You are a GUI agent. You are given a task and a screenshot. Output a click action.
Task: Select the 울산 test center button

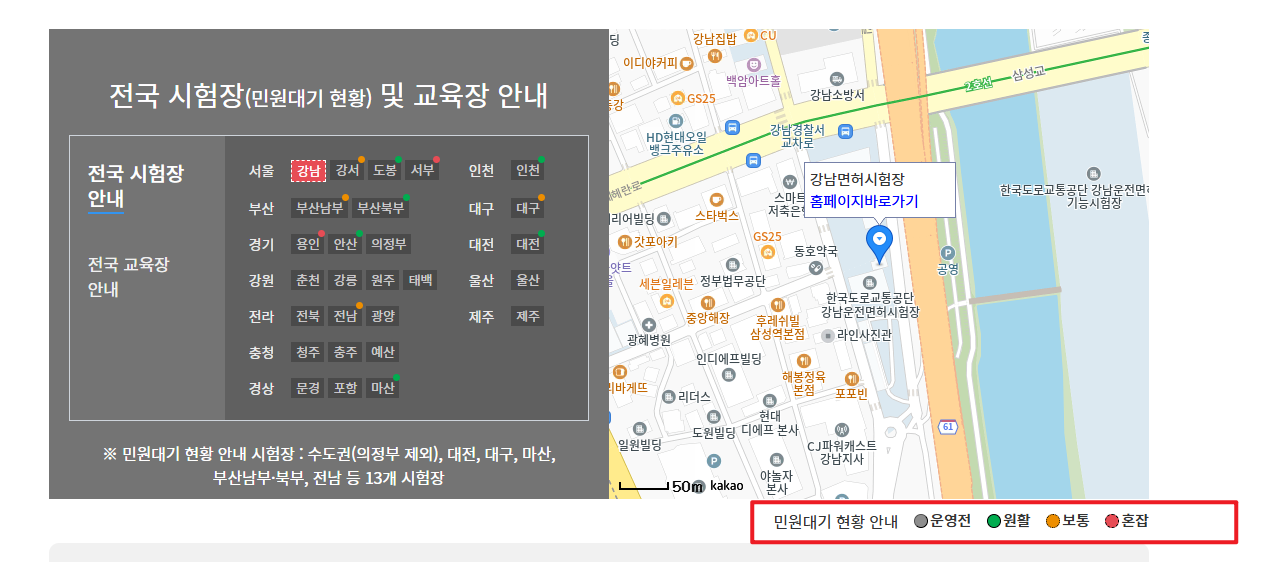[x=528, y=280]
